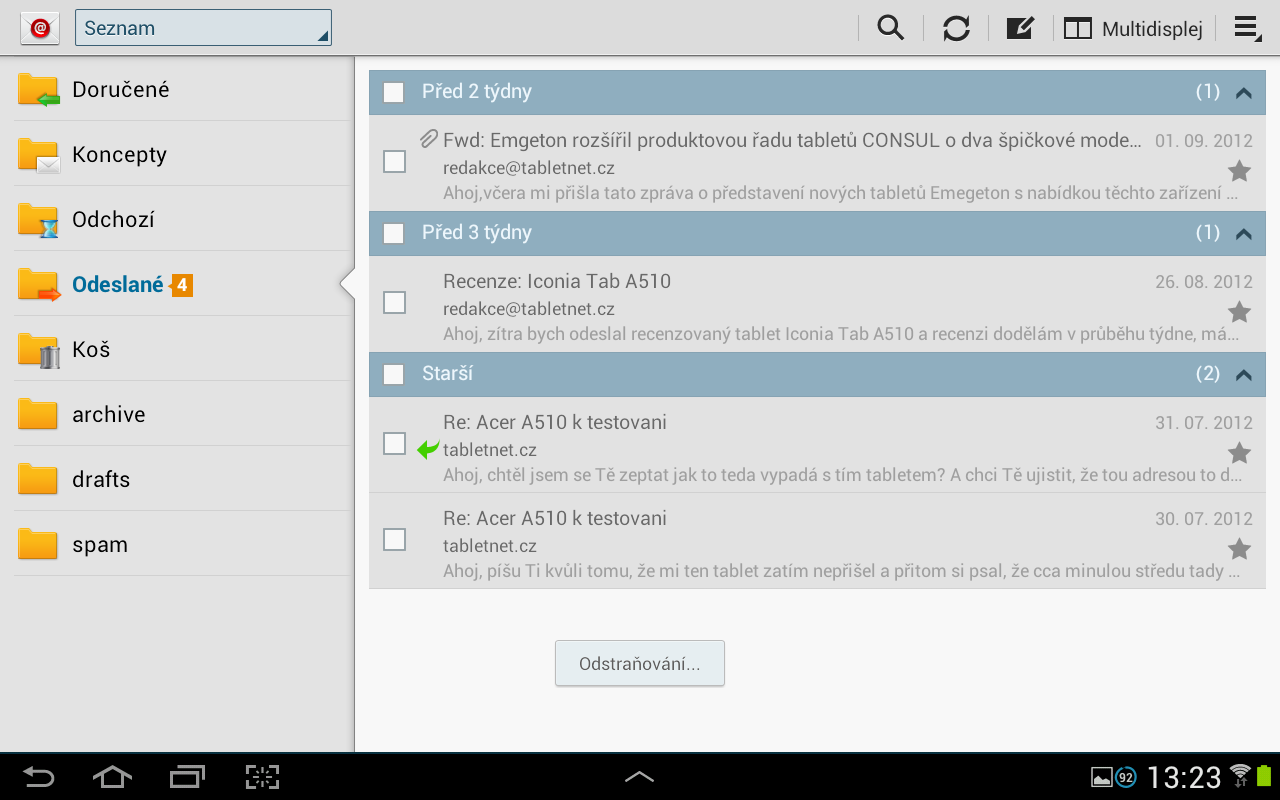Tap the Android home button
This screenshot has height=800, width=1280.
(x=112, y=777)
